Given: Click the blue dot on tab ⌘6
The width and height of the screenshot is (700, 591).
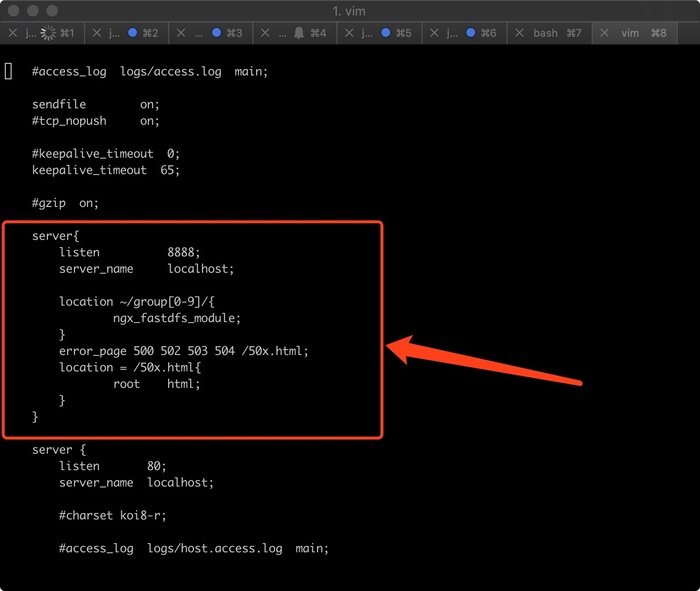Looking at the screenshot, I should pos(471,33).
